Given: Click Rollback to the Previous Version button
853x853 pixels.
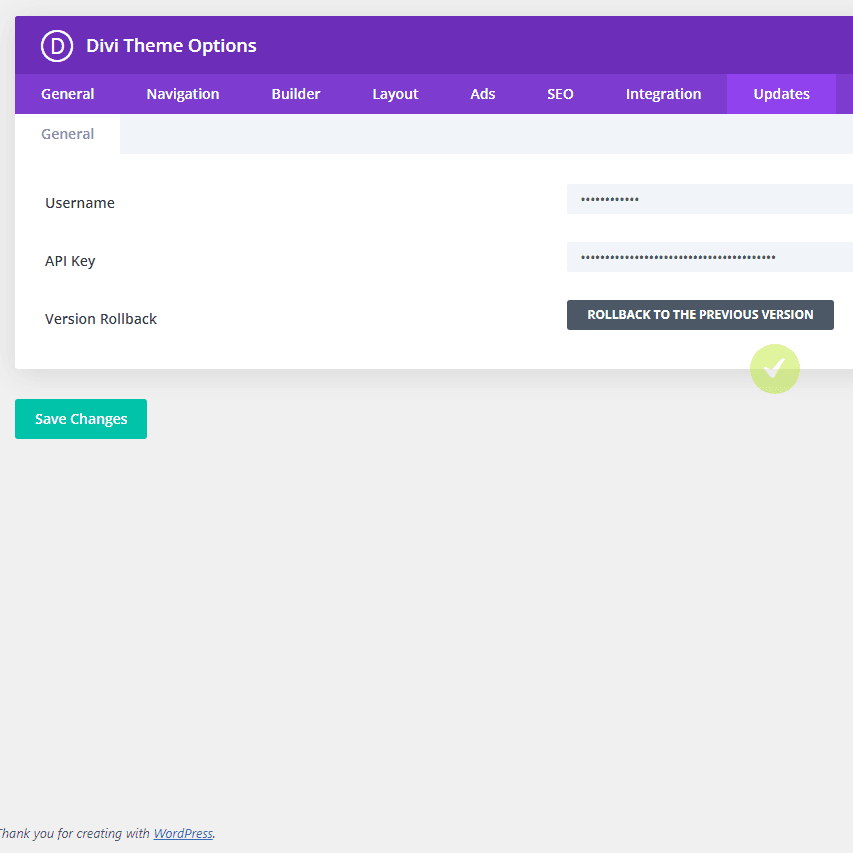Looking at the screenshot, I should tap(700, 315).
